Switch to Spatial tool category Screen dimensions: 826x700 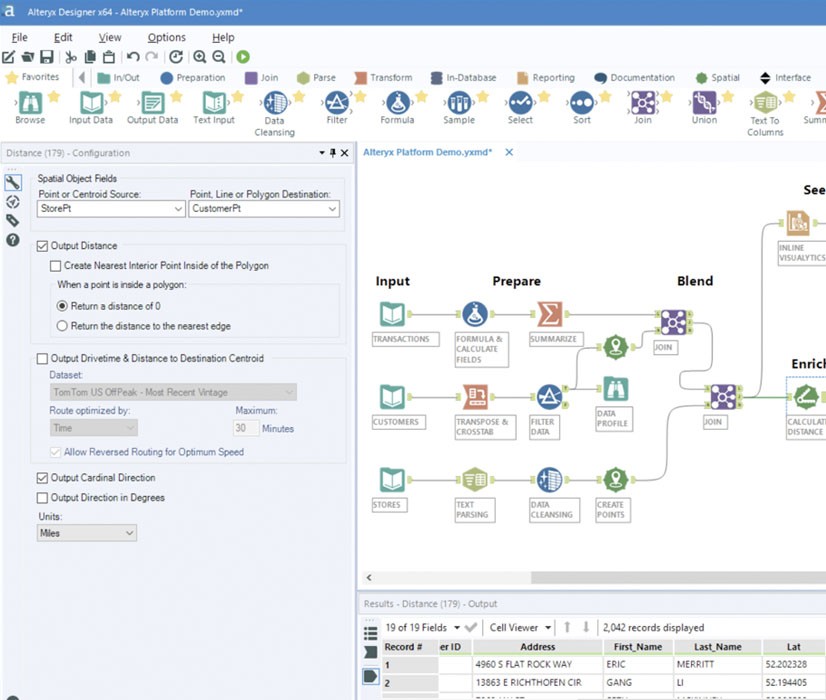(x=717, y=78)
